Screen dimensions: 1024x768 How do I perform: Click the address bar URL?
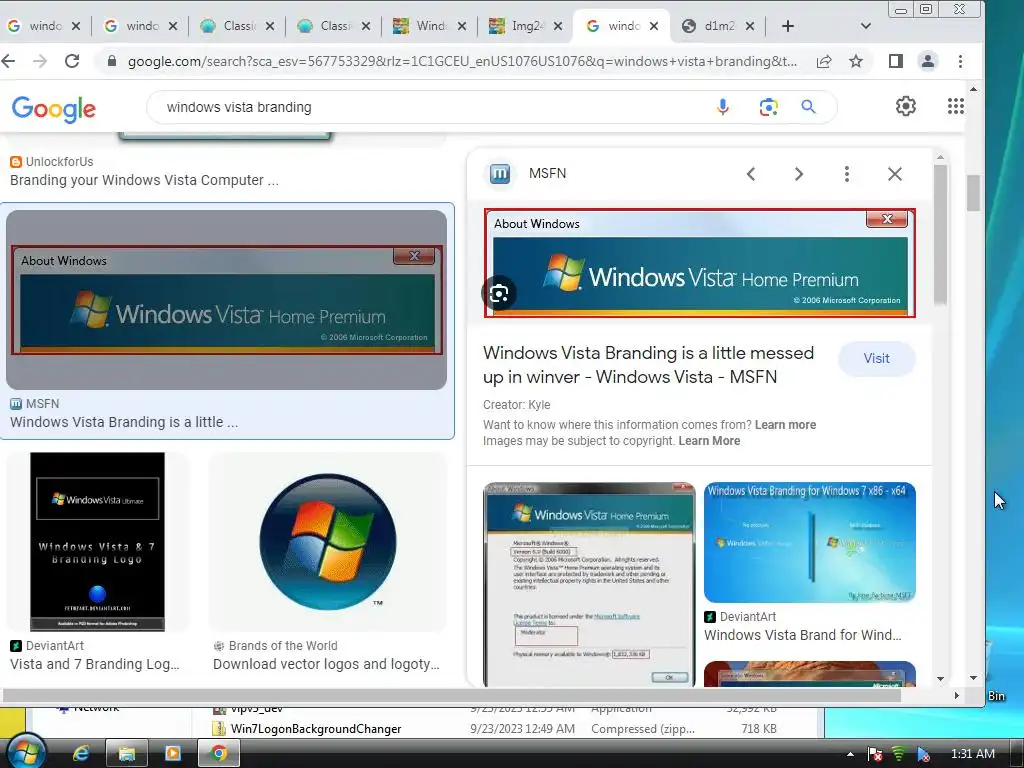462,61
